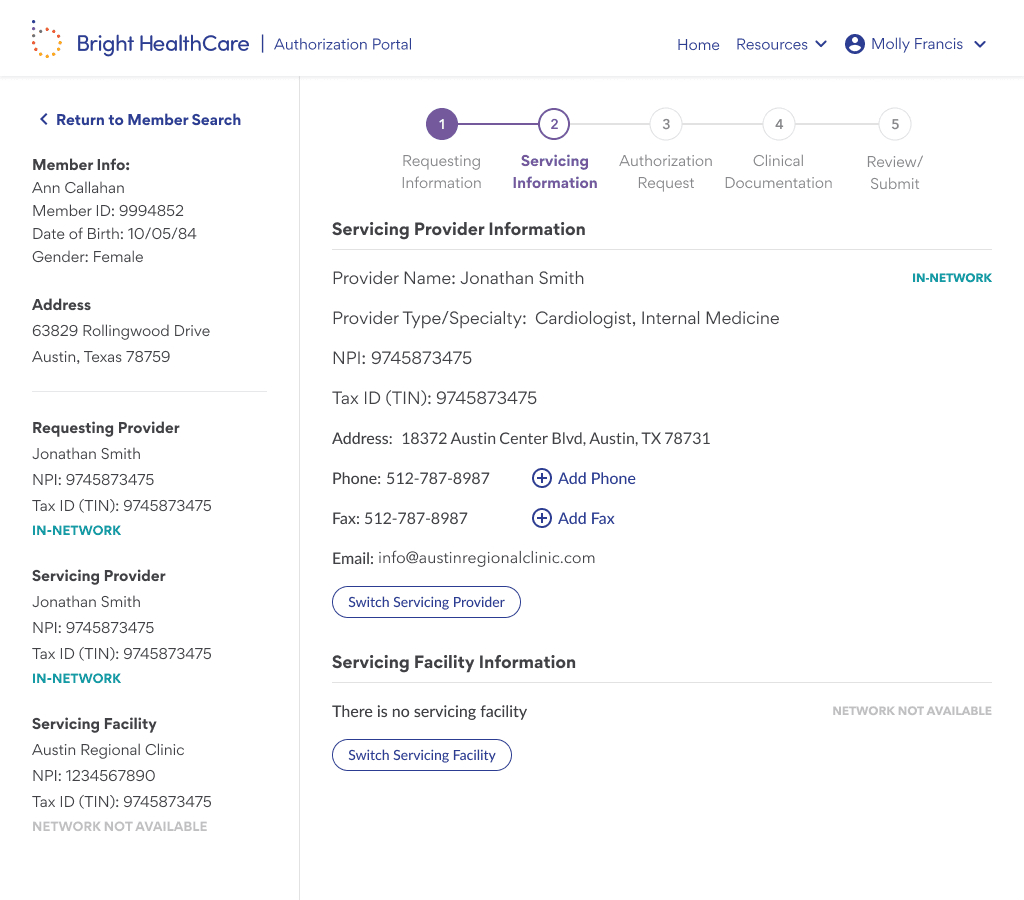Click the main panel NPI: 9745873475 line
The image size is (1024, 900).
(x=402, y=358)
